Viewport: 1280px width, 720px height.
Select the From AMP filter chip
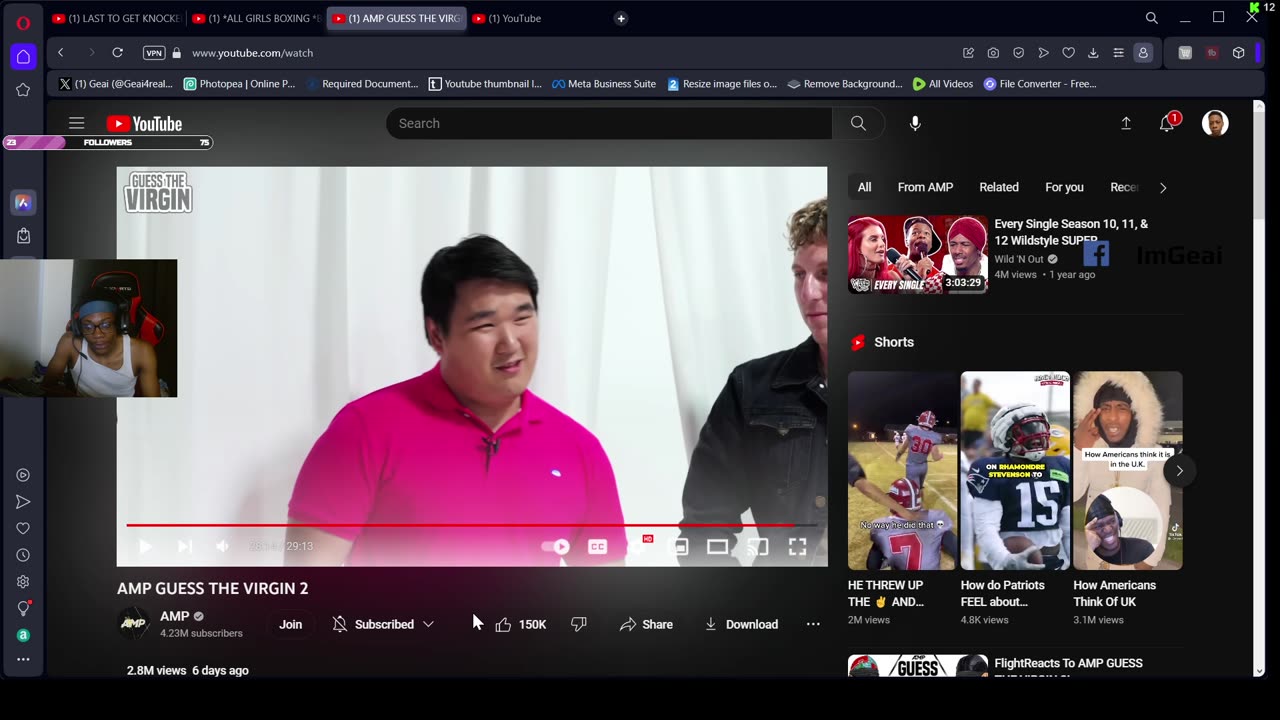tap(925, 187)
